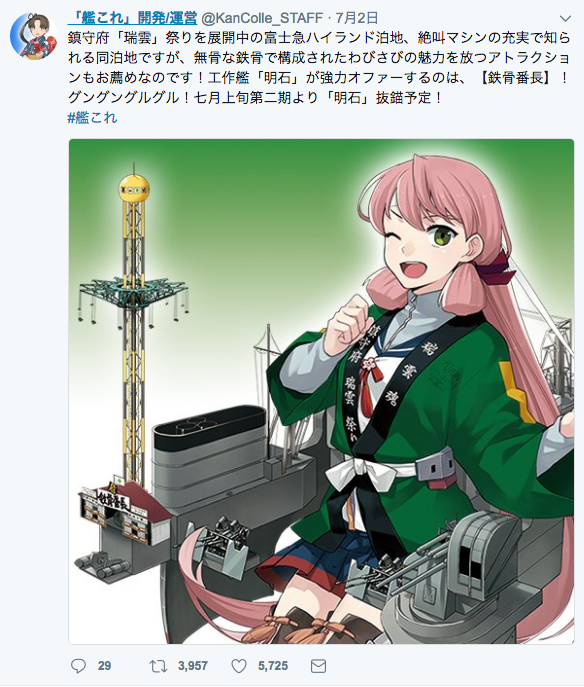
Task: Open the tweet options caret menu
Action: tap(566, 18)
